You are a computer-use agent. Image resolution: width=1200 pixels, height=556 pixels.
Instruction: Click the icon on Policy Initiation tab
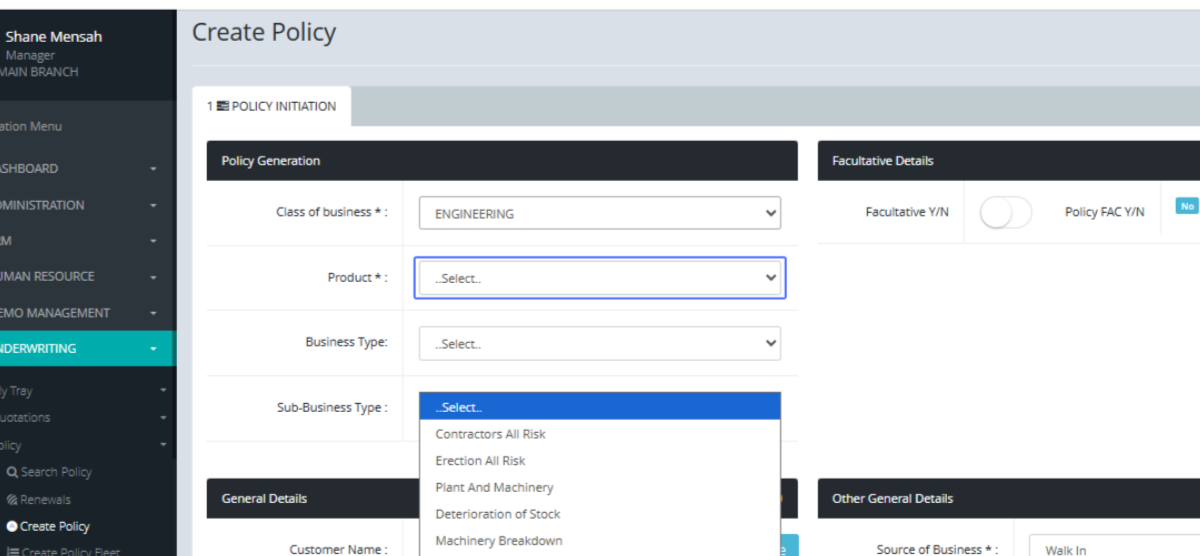(222, 106)
